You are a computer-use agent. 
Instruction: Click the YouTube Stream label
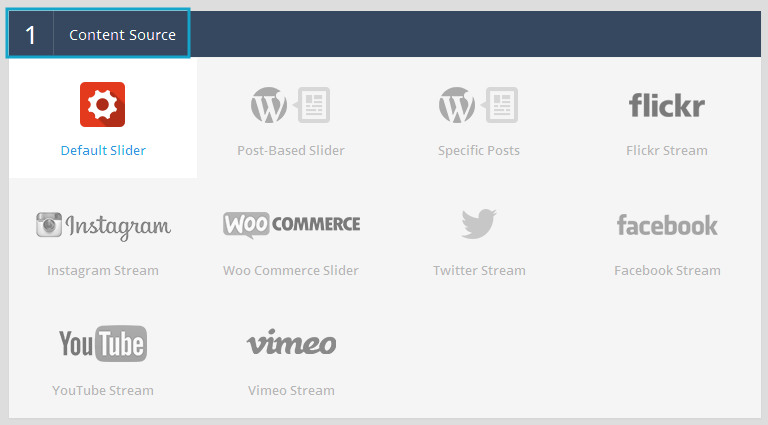(x=103, y=390)
